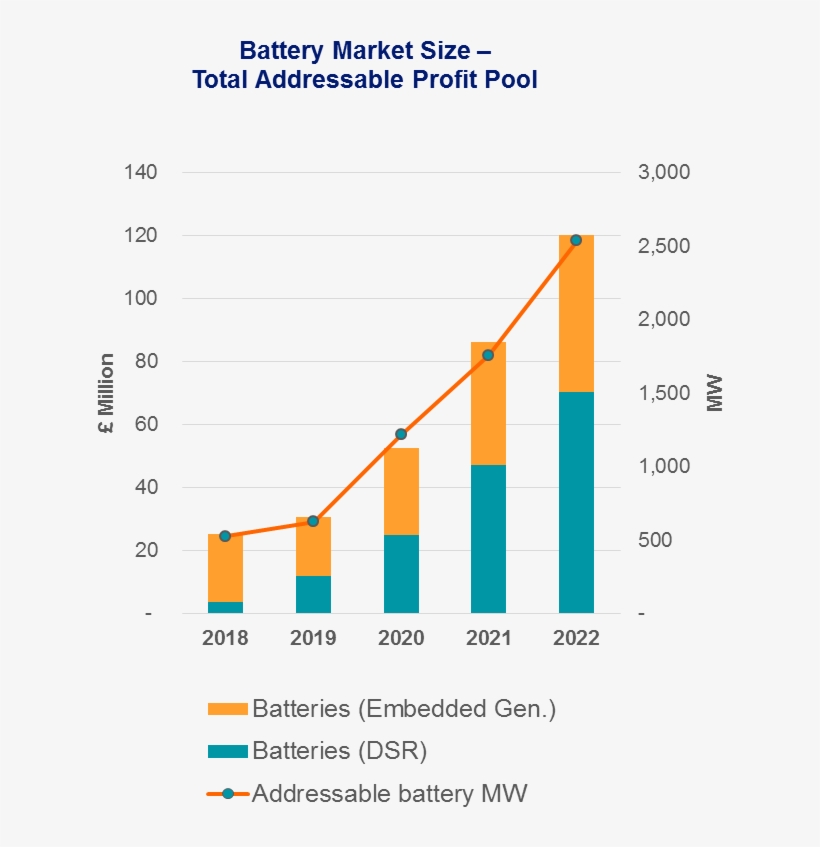The height and width of the screenshot is (847, 820).
Task: Click the orange Batteries (Embedded Gen.) legend swatch
Action: [227, 709]
